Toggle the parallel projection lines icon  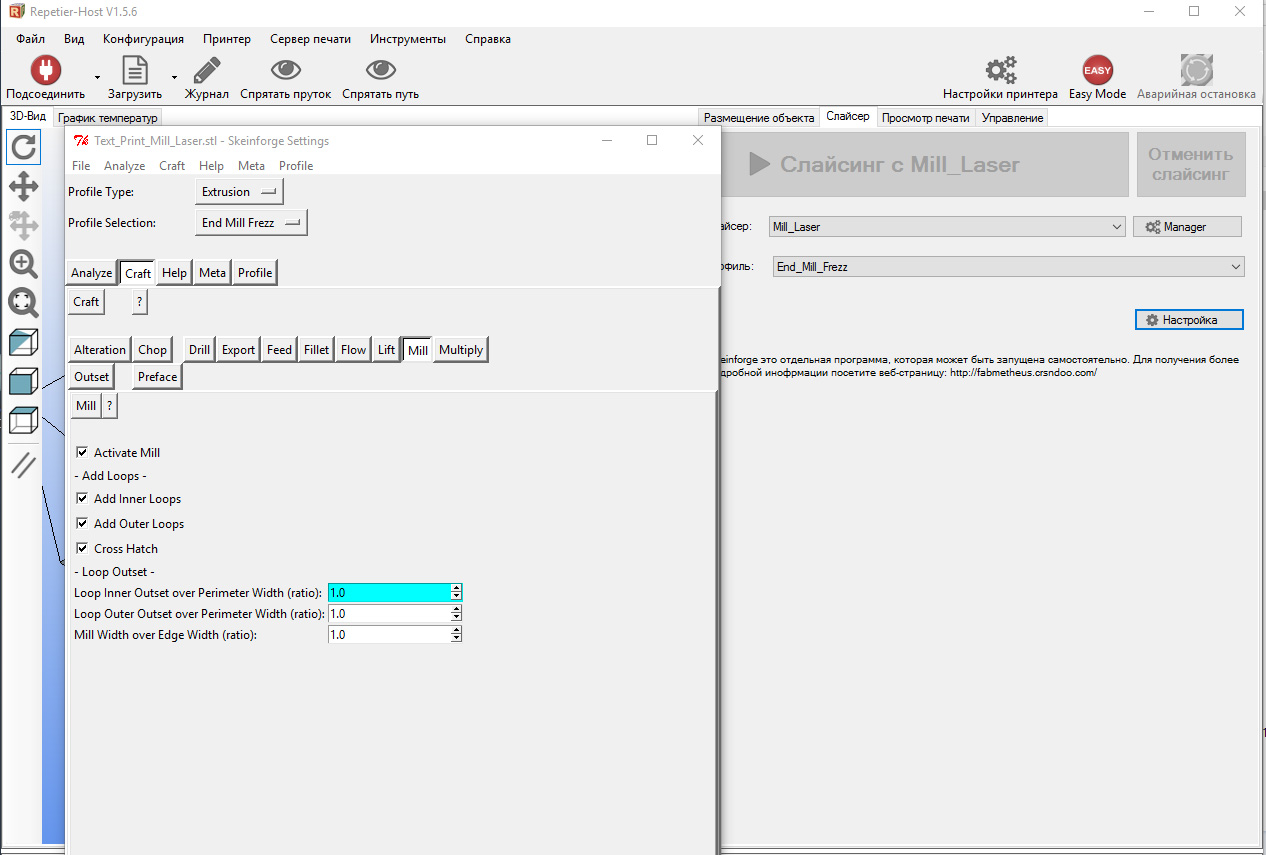pos(23,465)
